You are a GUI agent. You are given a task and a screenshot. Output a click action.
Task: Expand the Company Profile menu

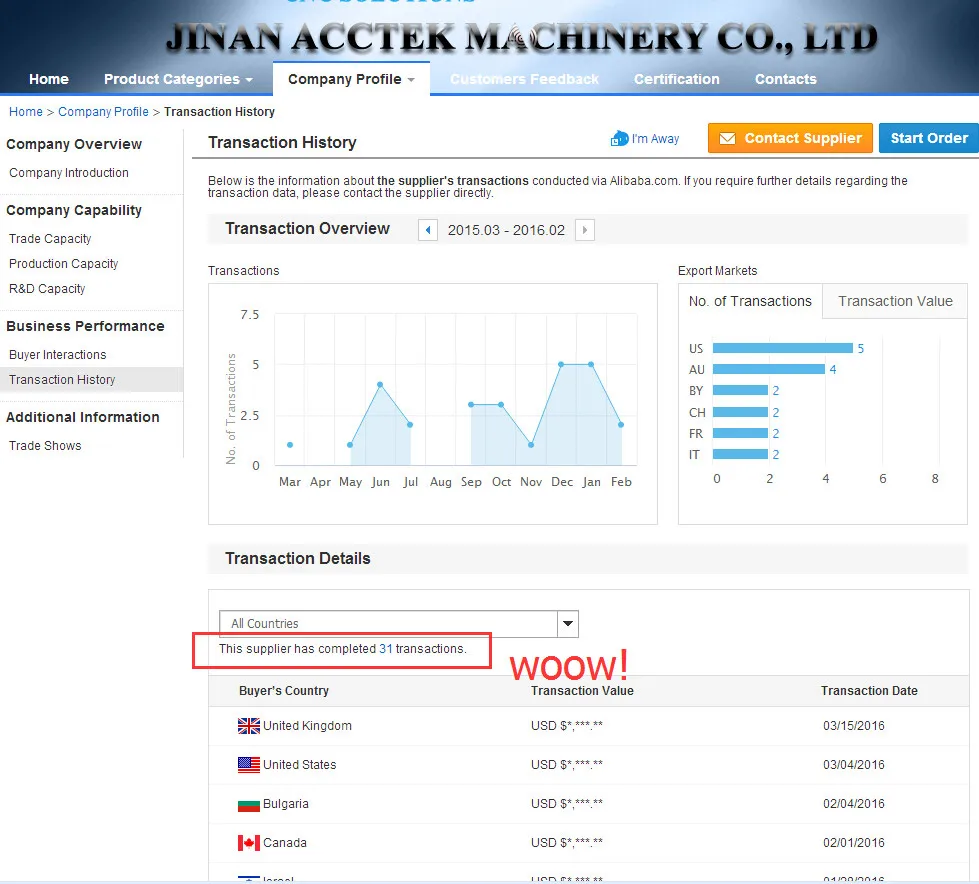[352, 79]
